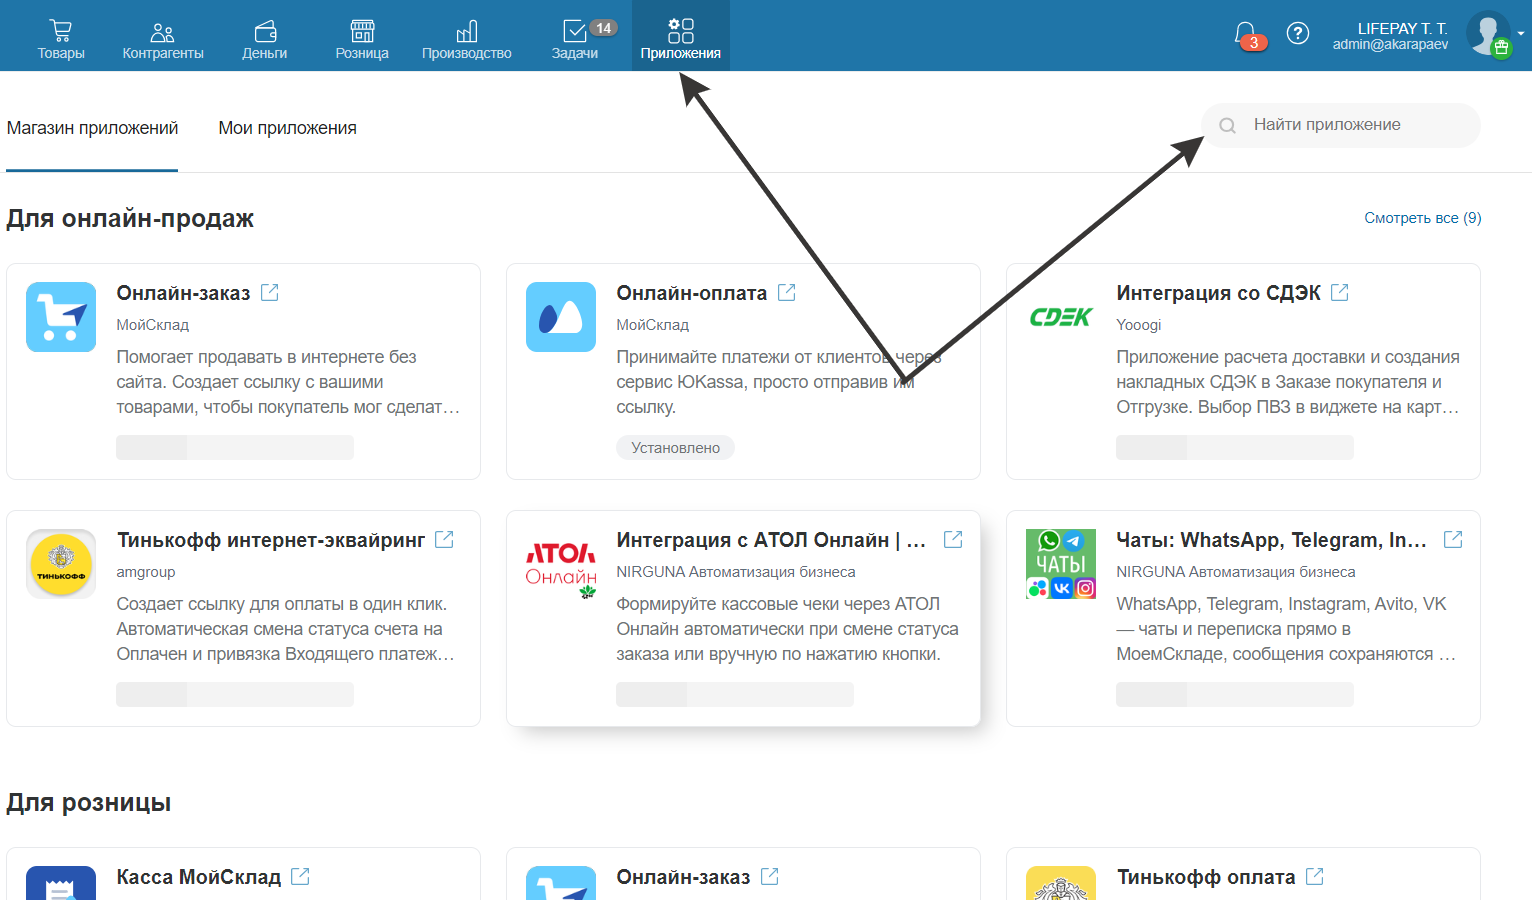Expand the account dropdown arrow beside avatar
This screenshot has width=1532, height=900.
point(1521,34)
